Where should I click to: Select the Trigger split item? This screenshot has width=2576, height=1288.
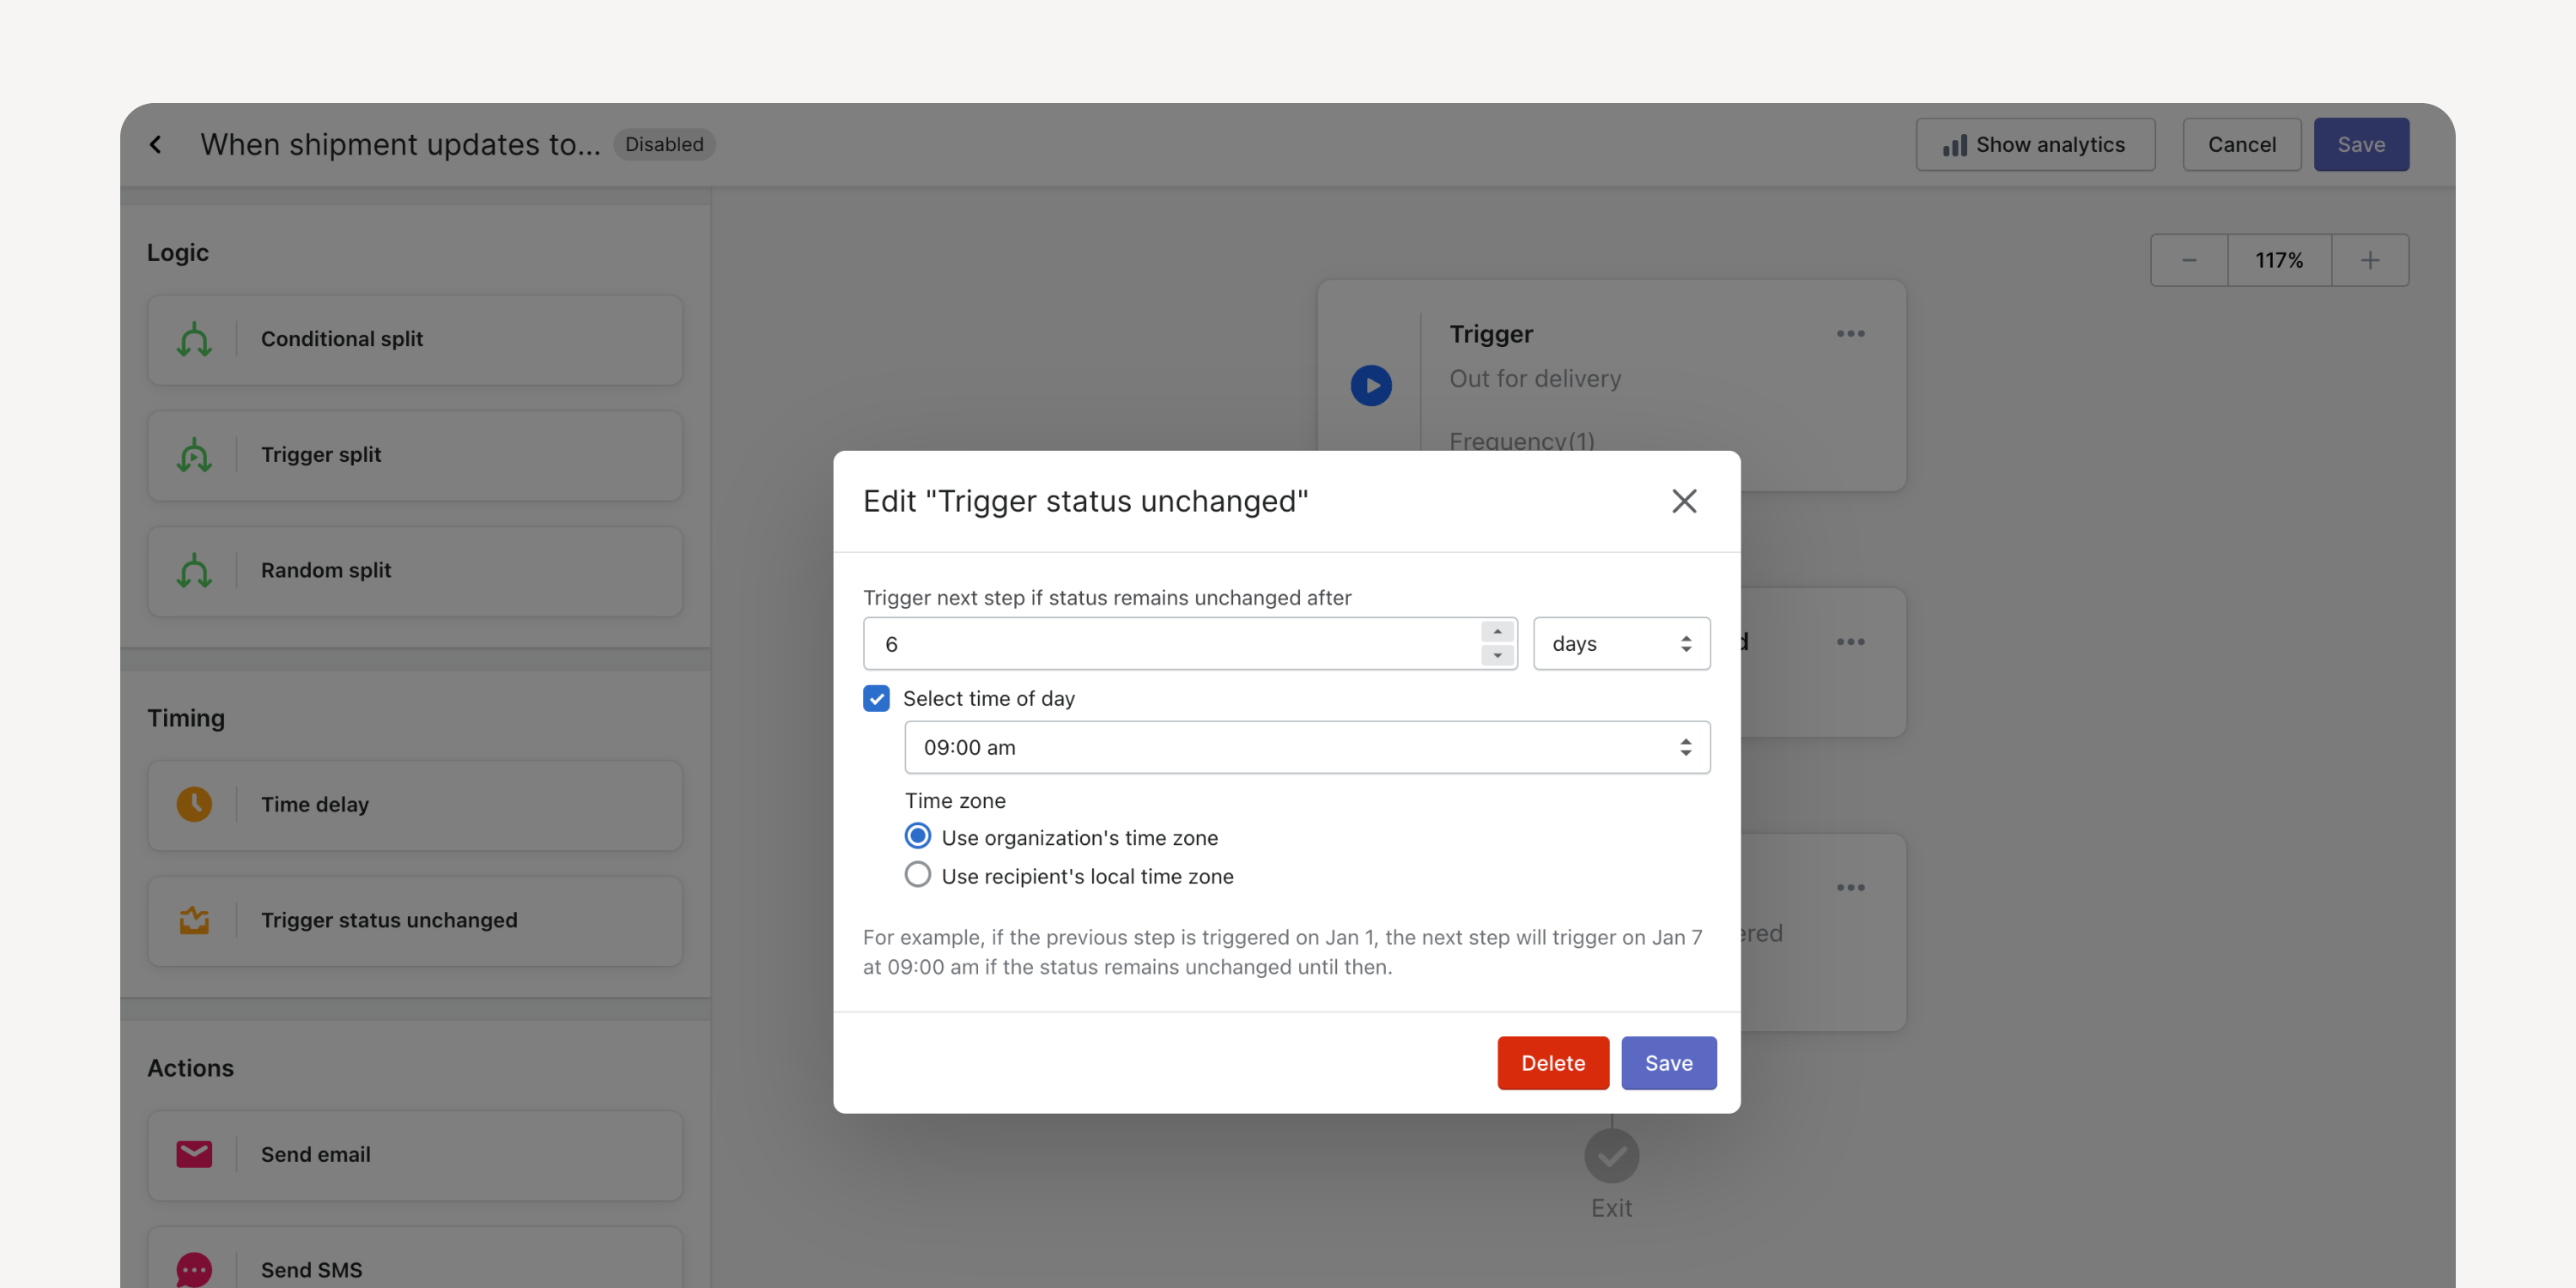click(415, 455)
